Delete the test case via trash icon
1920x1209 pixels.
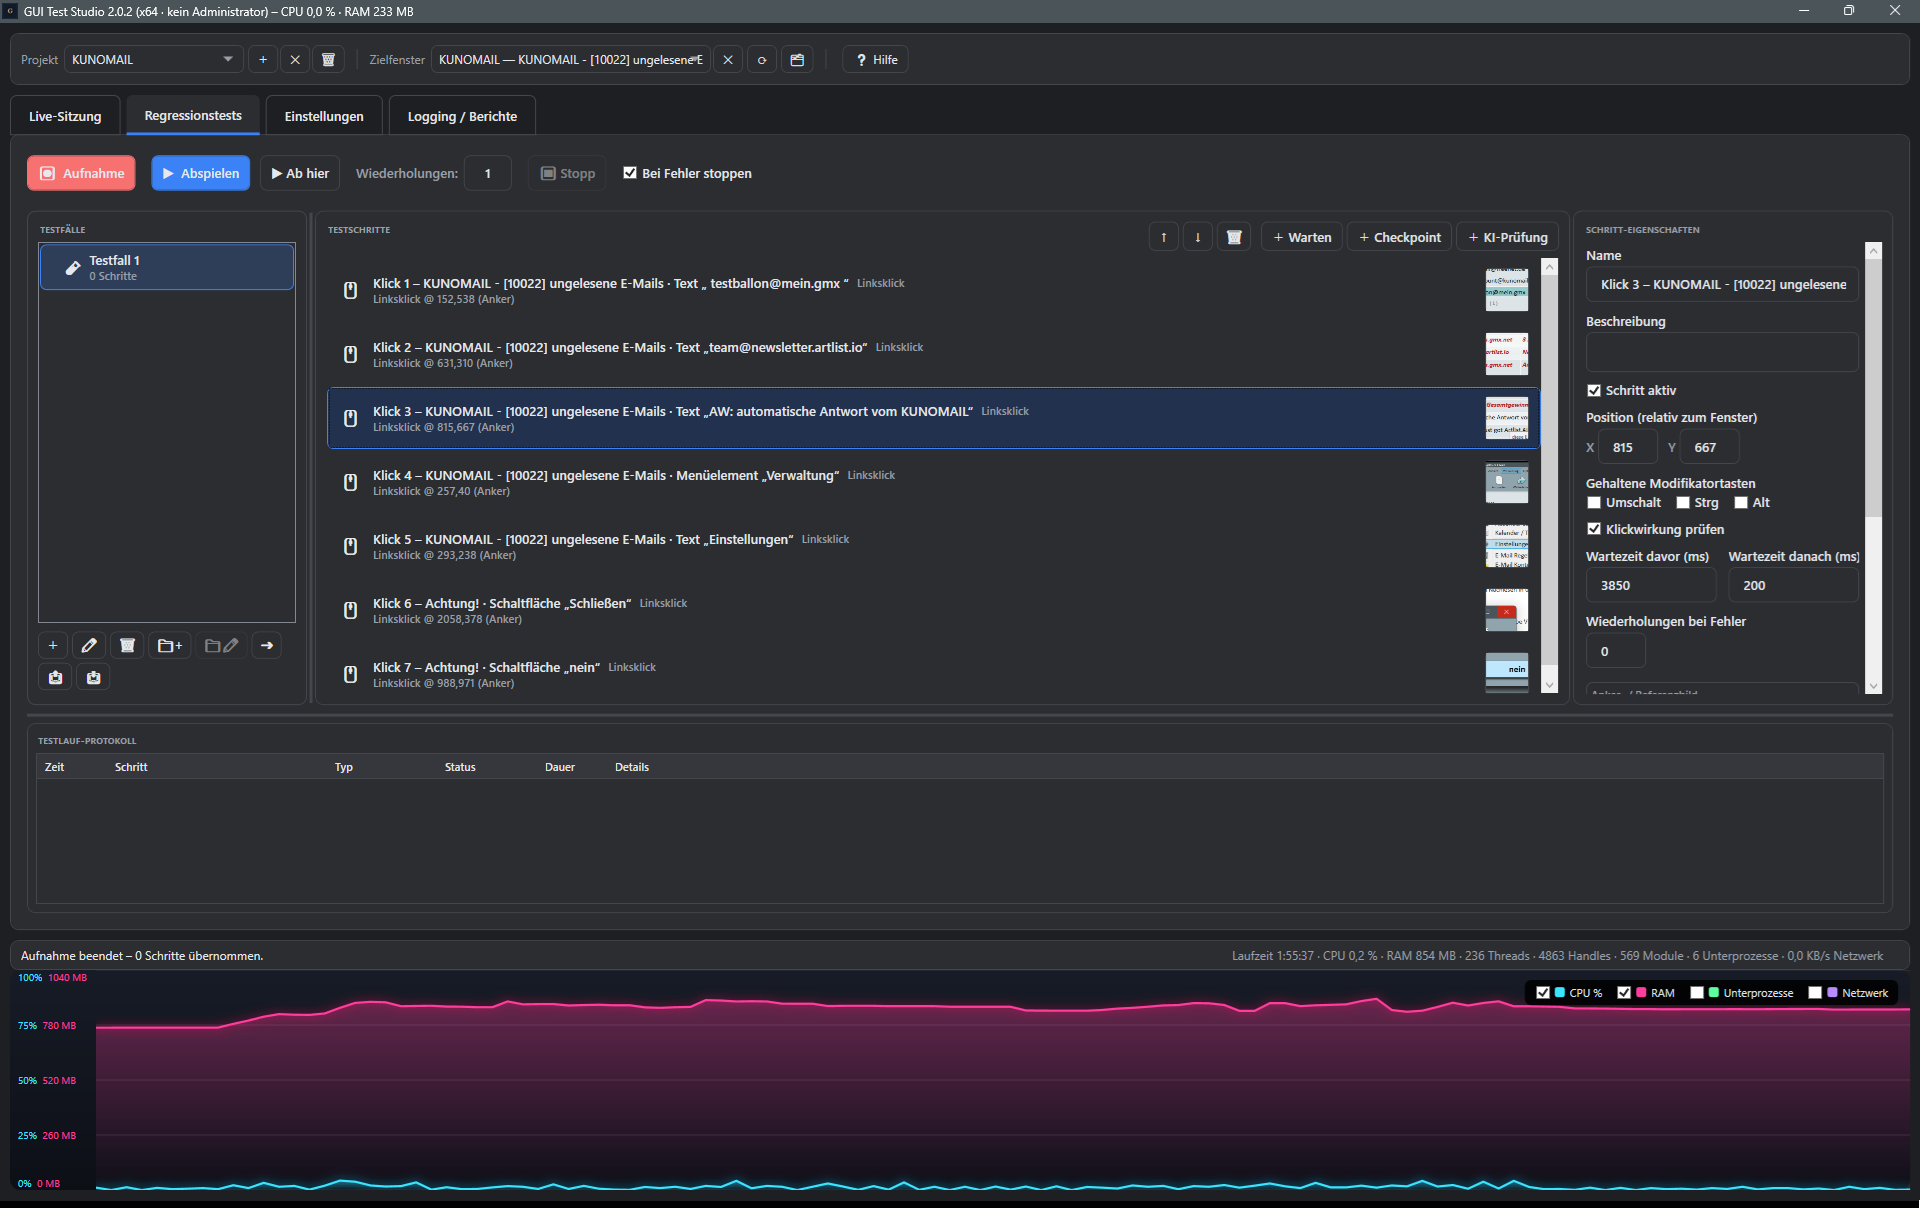127,645
